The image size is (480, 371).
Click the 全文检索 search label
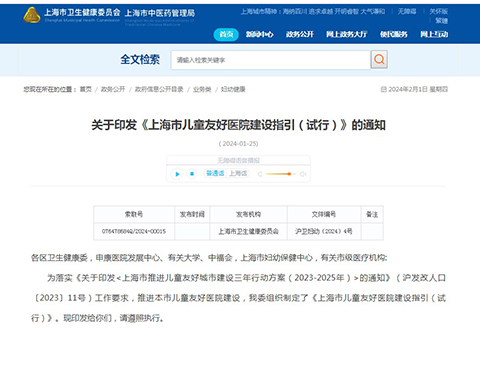[x=140, y=60]
